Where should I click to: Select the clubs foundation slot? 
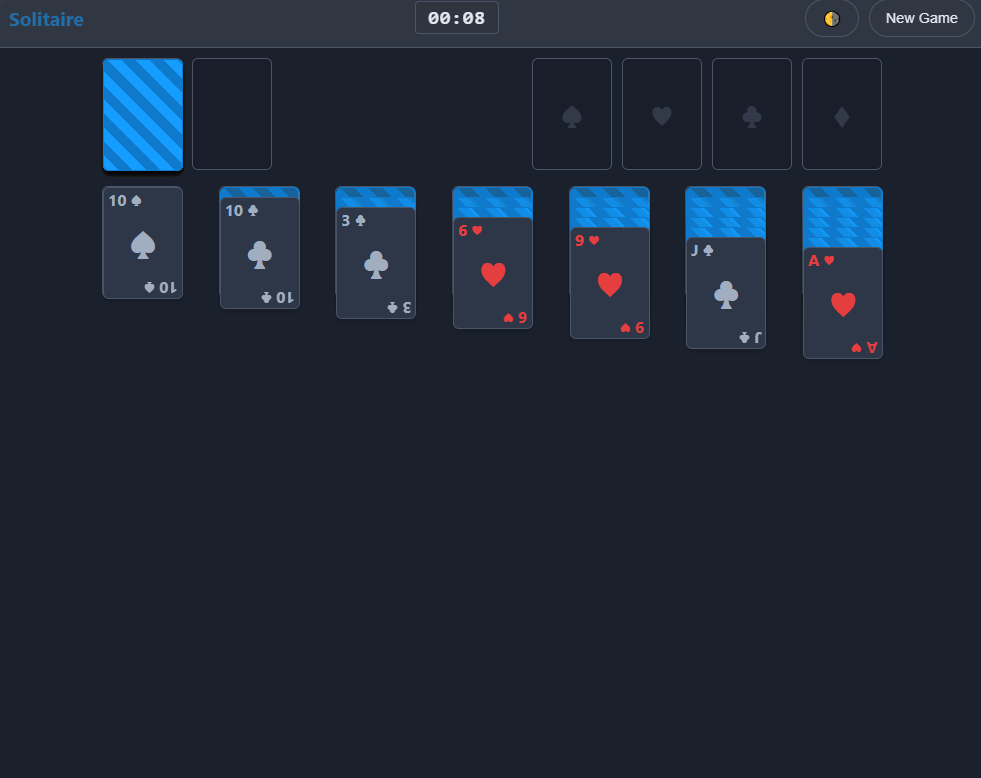(752, 114)
